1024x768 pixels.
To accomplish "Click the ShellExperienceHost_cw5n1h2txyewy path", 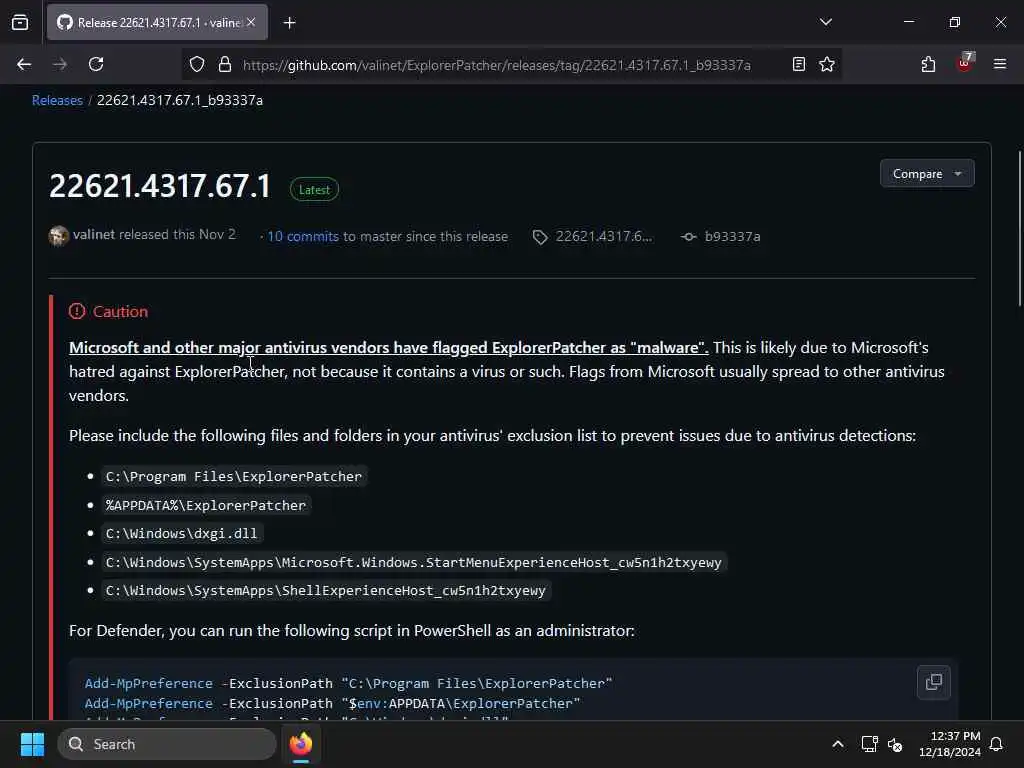I will 325,590.
